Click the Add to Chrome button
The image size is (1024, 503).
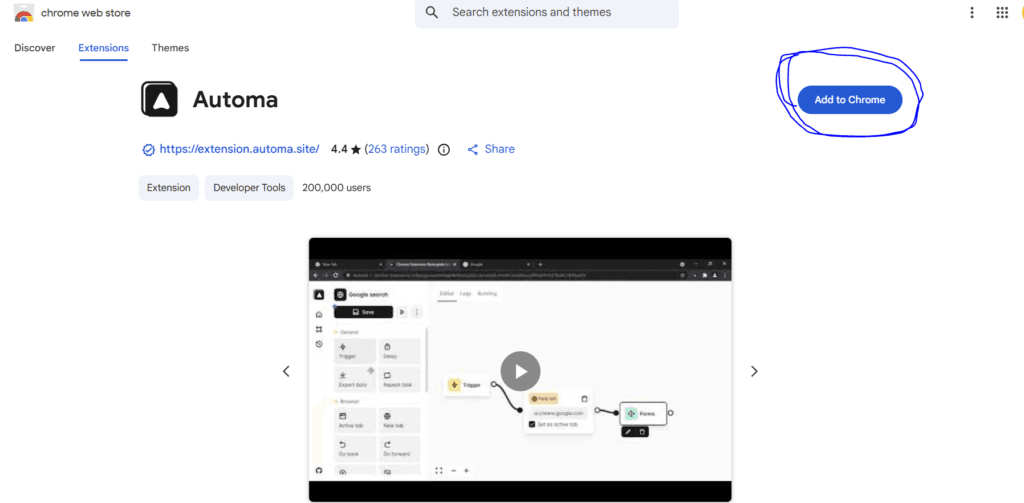pyautogui.click(x=849, y=100)
